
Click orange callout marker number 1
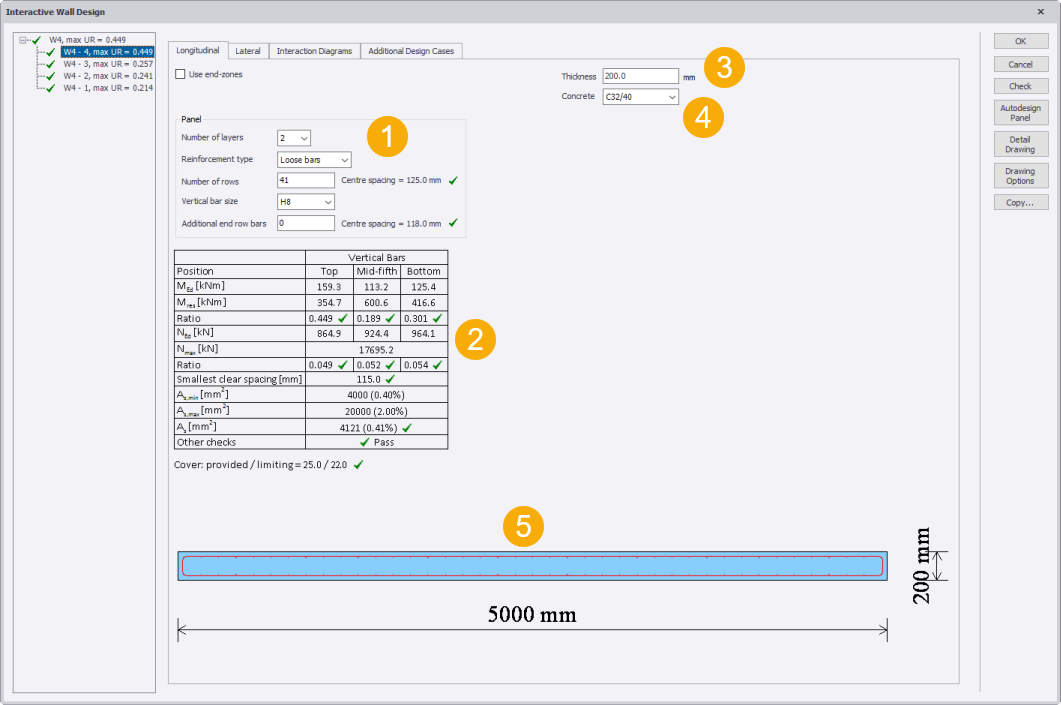(387, 137)
